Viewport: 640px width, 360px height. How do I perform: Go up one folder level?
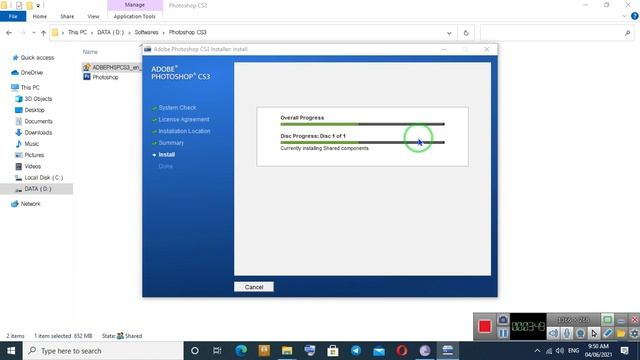tap(43, 33)
